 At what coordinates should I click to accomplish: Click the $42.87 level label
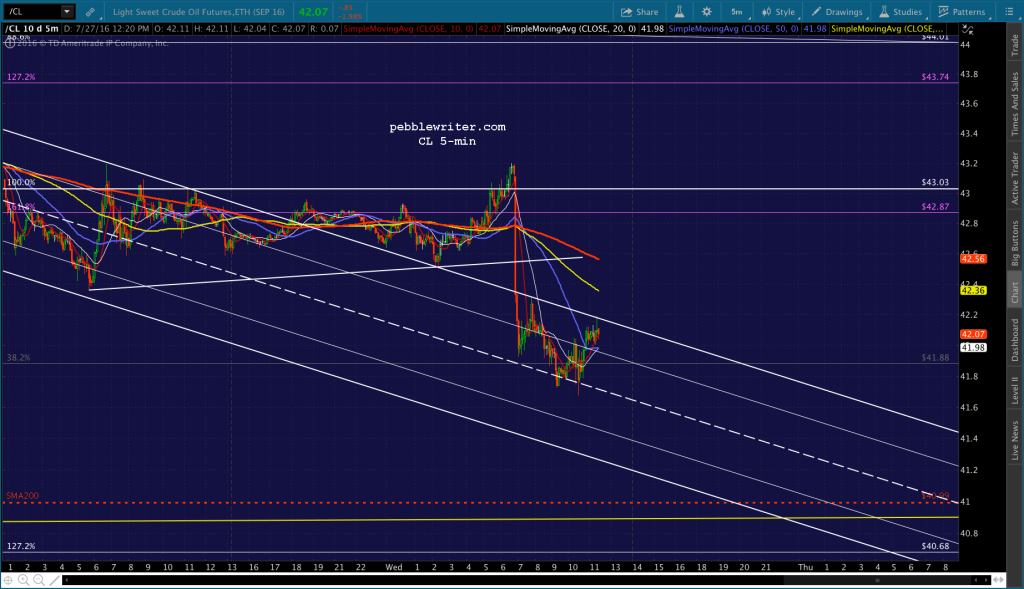[x=935, y=206]
